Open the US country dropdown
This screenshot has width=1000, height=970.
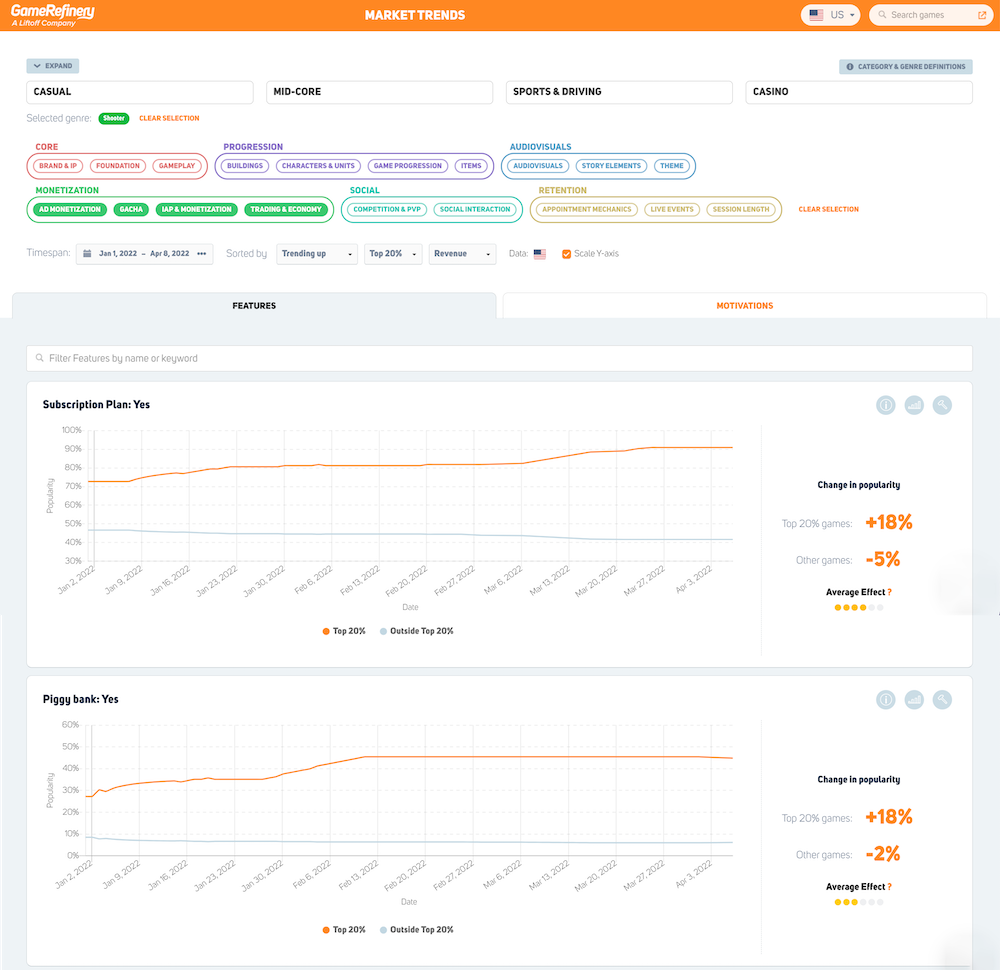coord(830,15)
